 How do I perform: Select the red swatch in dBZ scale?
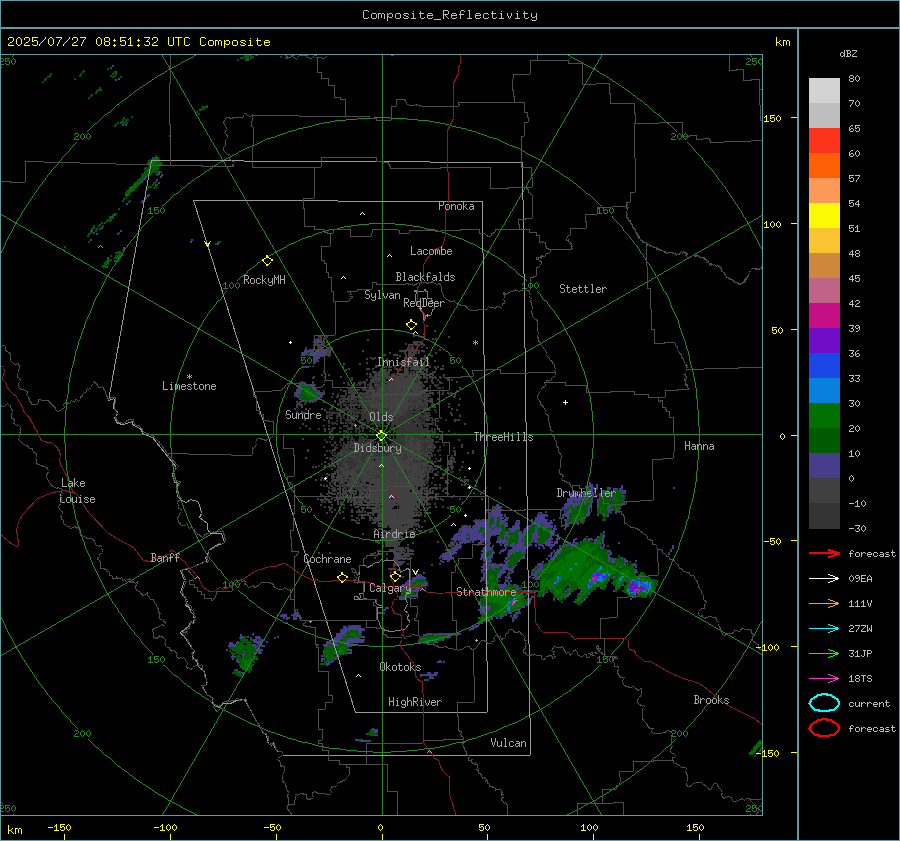pyautogui.click(x=824, y=141)
